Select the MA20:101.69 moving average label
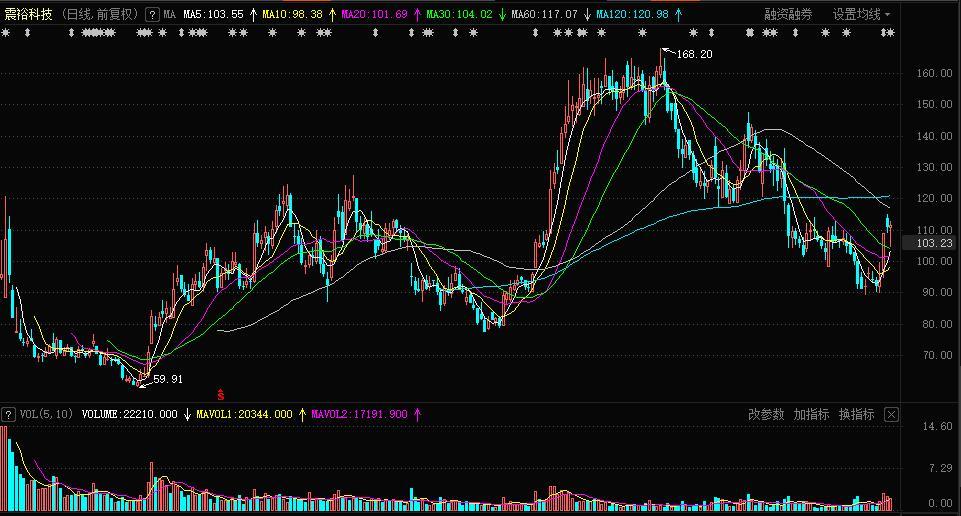The height and width of the screenshot is (516, 961). click(374, 14)
